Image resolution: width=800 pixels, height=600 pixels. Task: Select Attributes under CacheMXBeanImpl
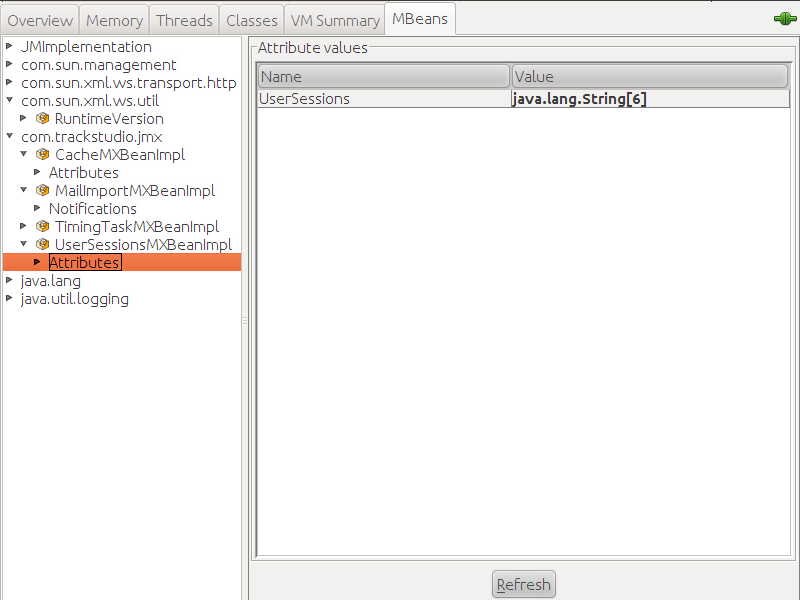pos(83,173)
